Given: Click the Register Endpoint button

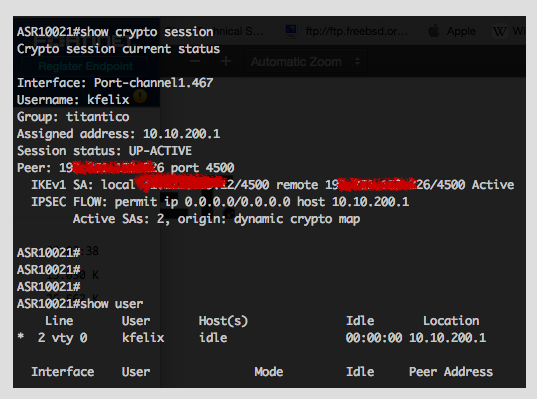Looking at the screenshot, I should coord(85,66).
